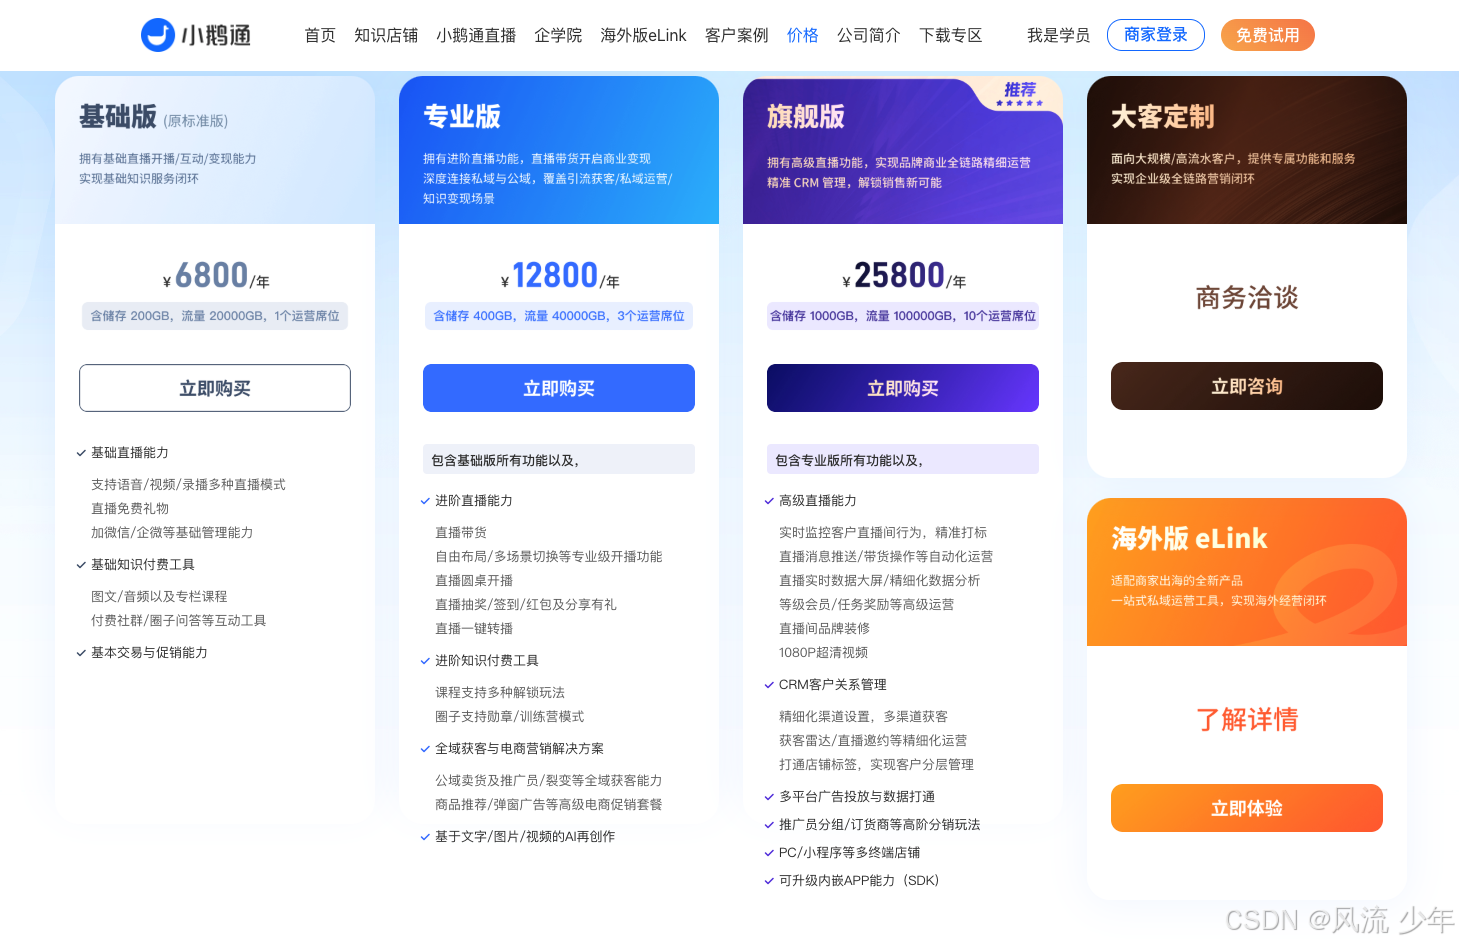Image resolution: width=1459 pixels, height=946 pixels.
Task: Click 立即购买 for the 25800 旗舰版
Action: tap(903, 388)
